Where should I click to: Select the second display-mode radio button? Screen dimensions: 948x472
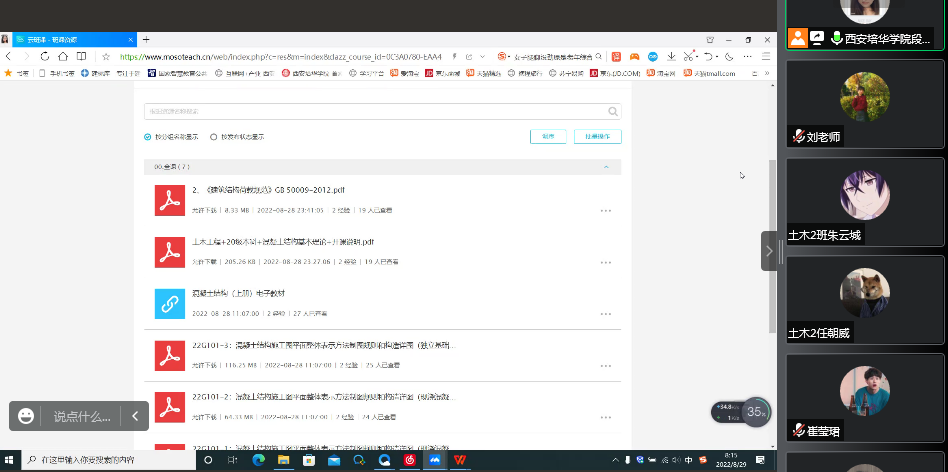pyautogui.click(x=213, y=137)
